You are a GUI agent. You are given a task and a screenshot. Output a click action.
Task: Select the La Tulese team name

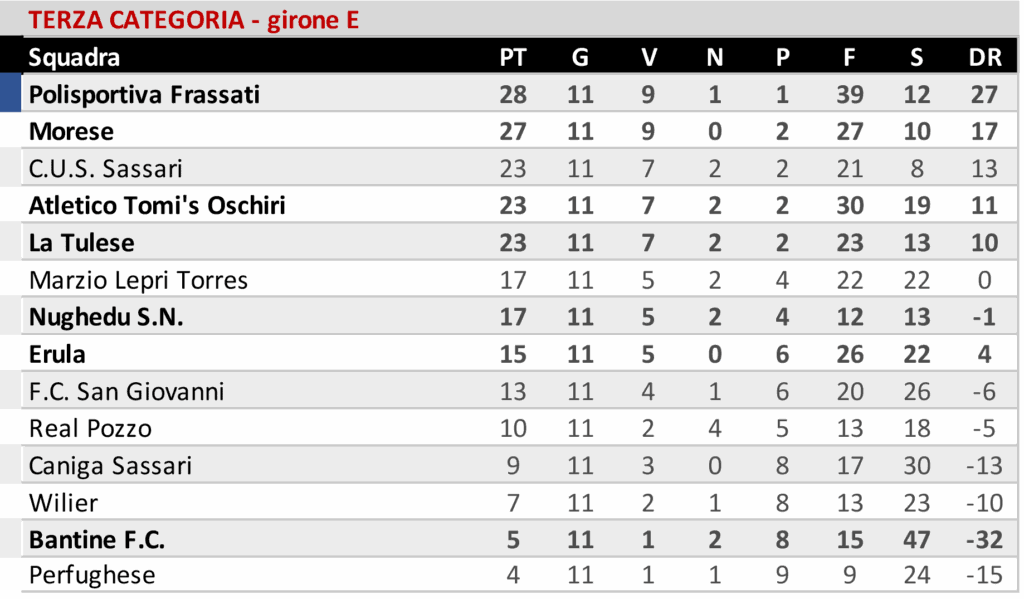(x=81, y=242)
